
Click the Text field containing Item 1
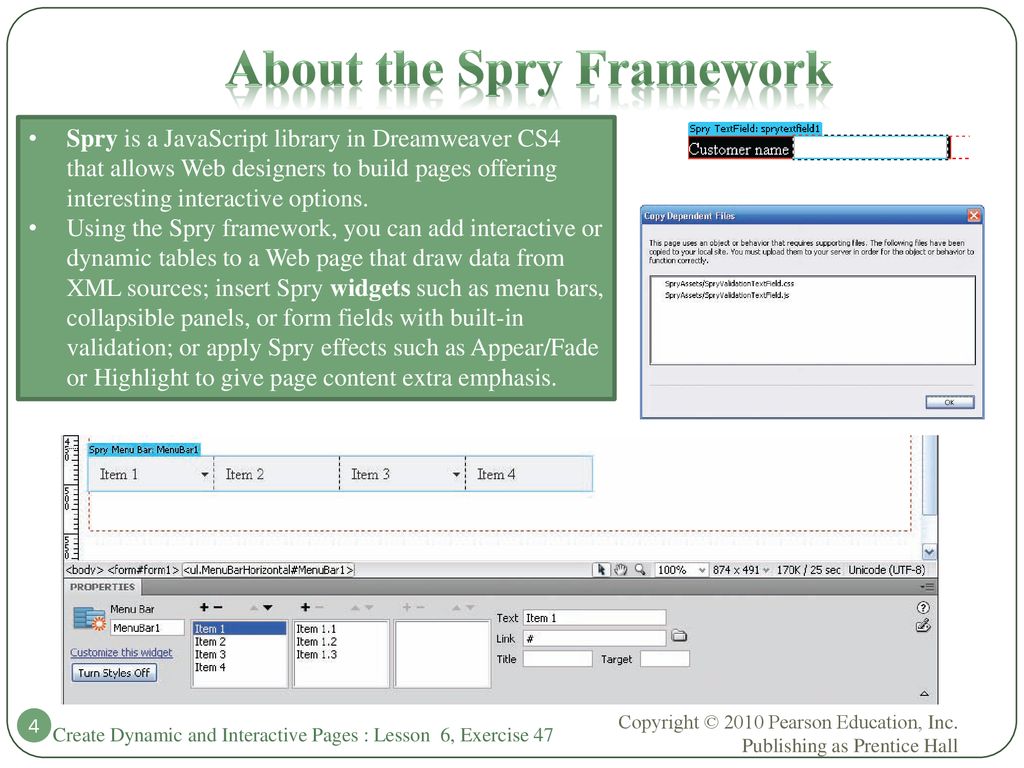point(594,618)
